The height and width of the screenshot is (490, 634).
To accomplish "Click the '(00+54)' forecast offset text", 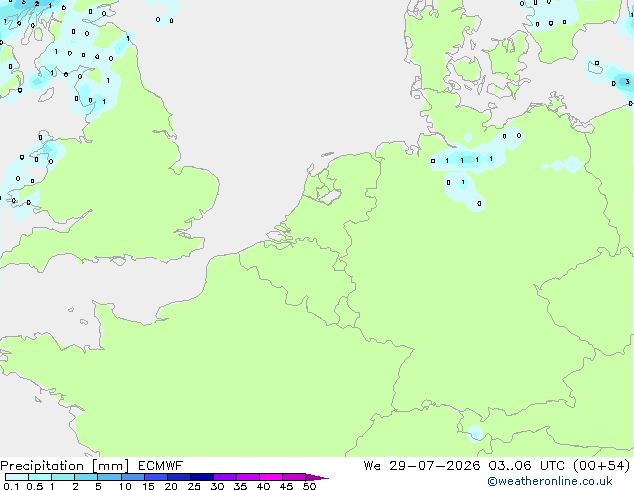I will 602,466.
